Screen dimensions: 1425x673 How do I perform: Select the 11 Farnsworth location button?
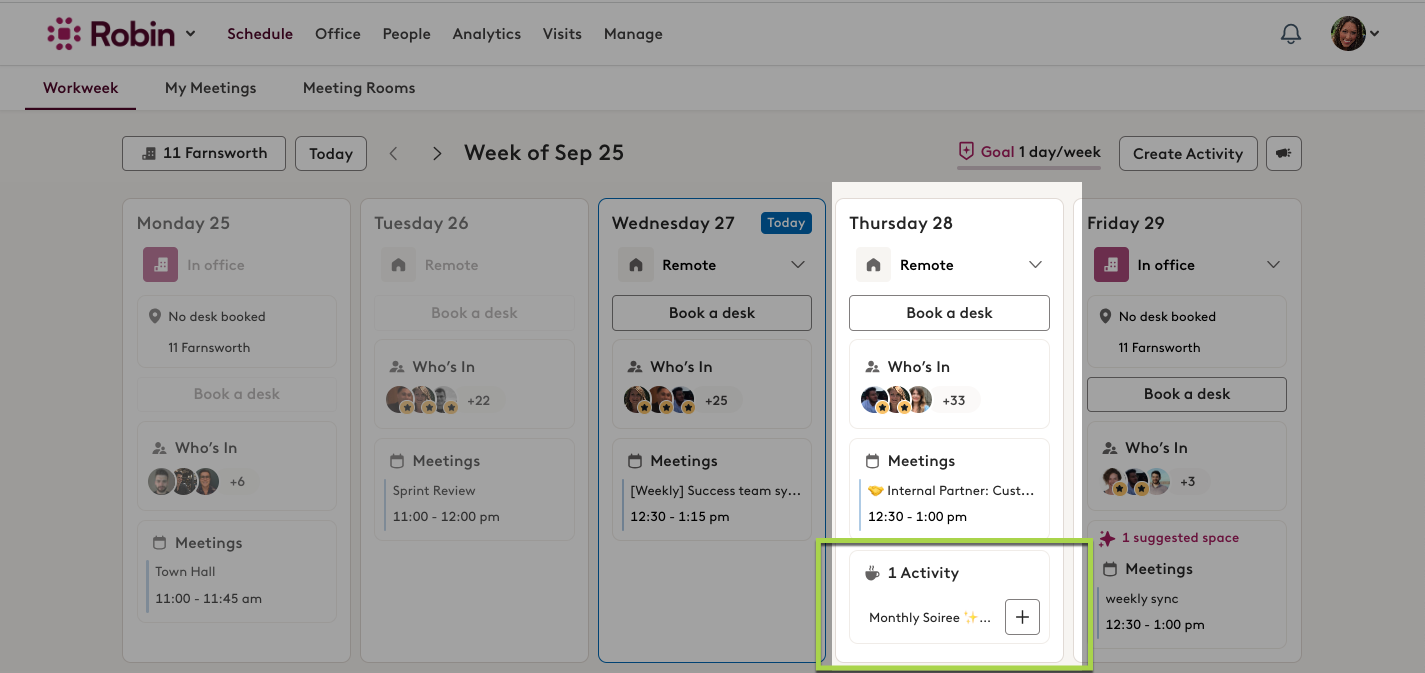(204, 153)
